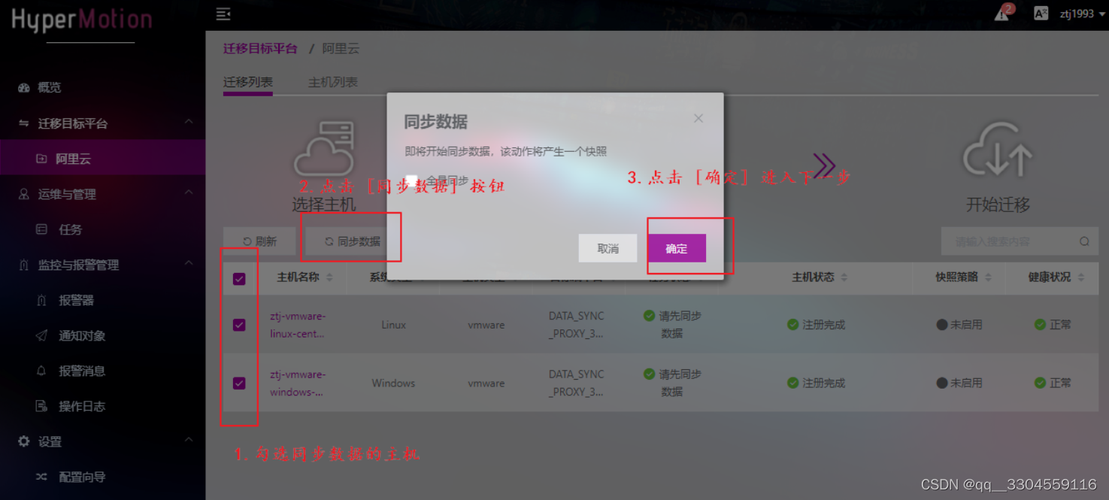Click the 同步数据 toolbar button
1109x500 pixels.
point(352,241)
